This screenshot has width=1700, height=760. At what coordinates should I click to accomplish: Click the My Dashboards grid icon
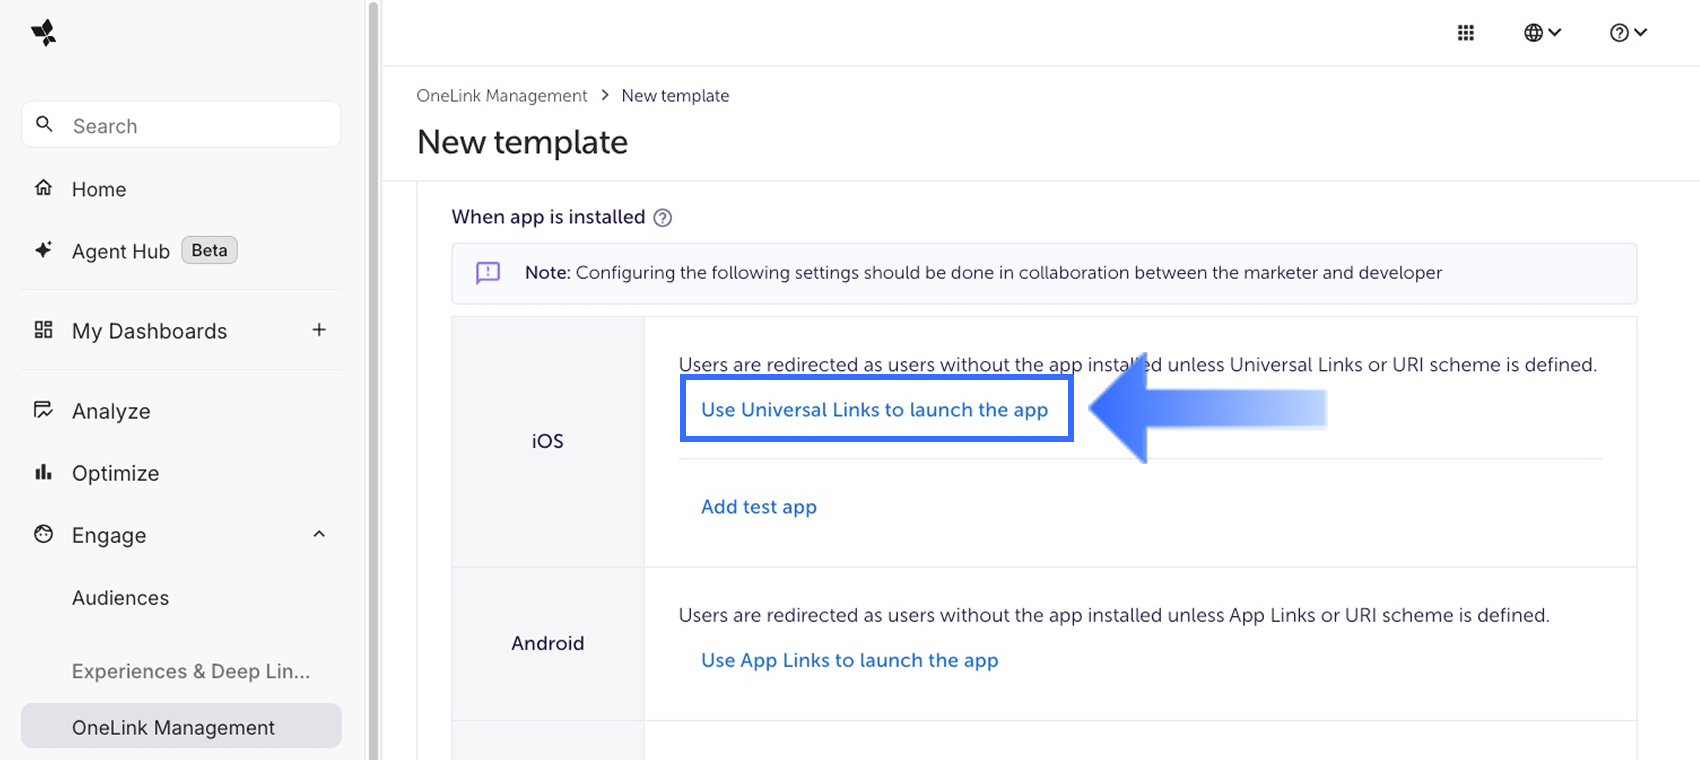[43, 330]
